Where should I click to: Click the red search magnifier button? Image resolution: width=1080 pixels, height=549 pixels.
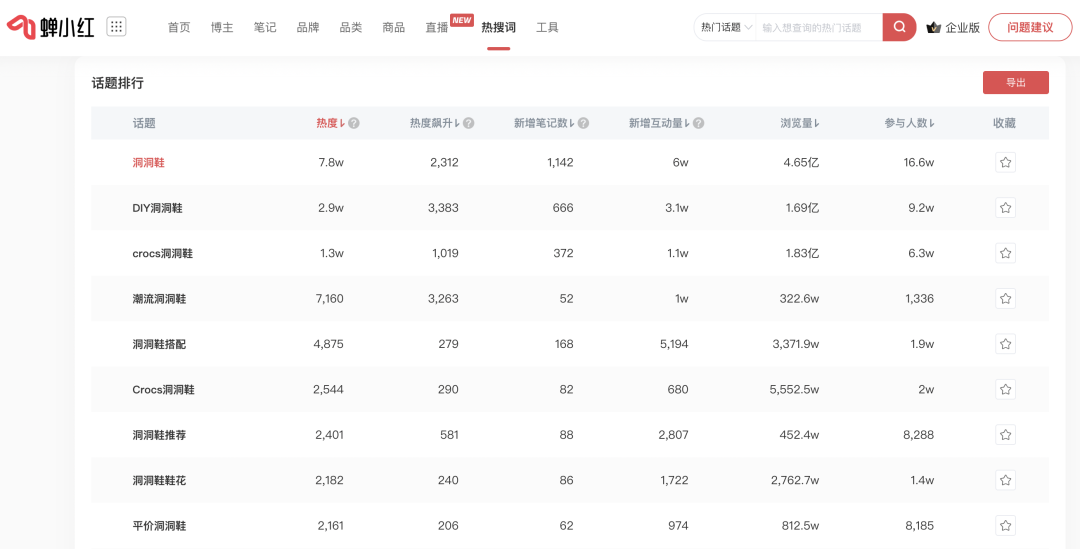click(900, 28)
